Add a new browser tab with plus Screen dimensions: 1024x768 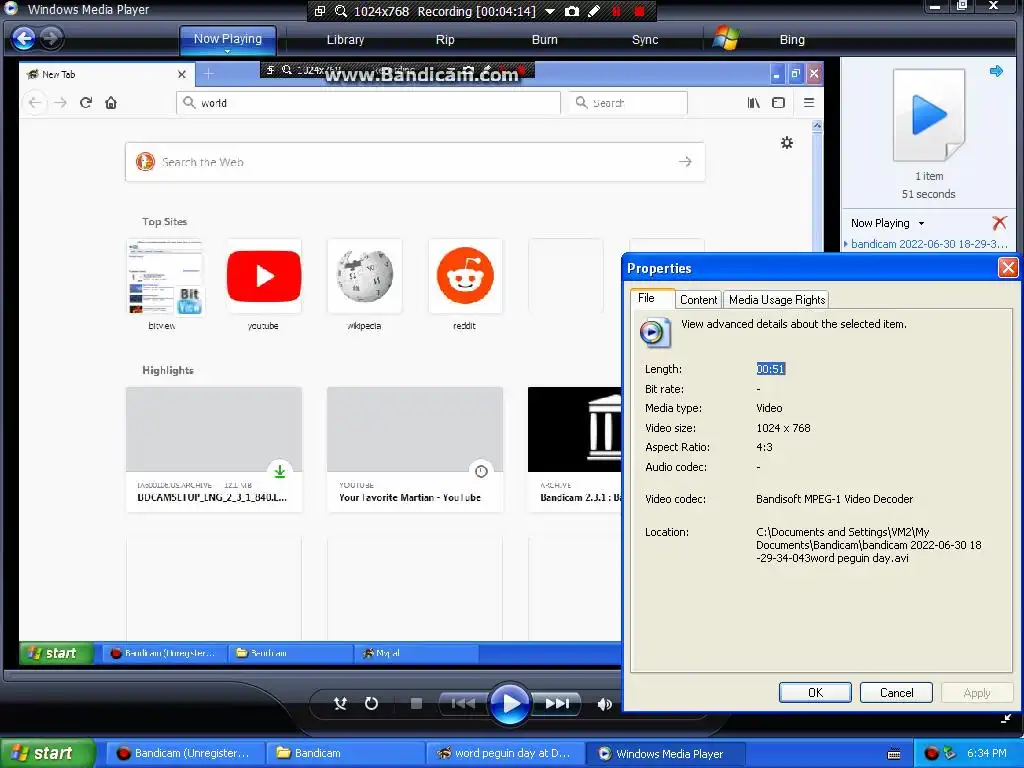coord(208,74)
